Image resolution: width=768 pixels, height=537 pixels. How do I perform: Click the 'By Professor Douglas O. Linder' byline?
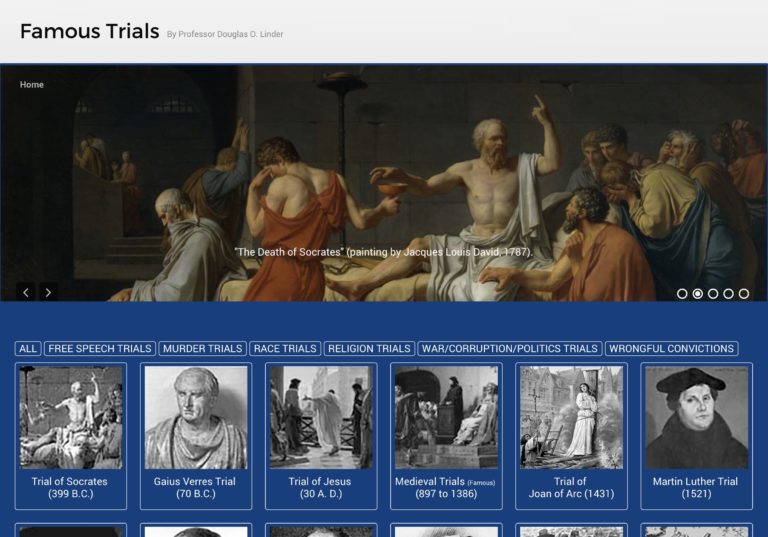225,34
